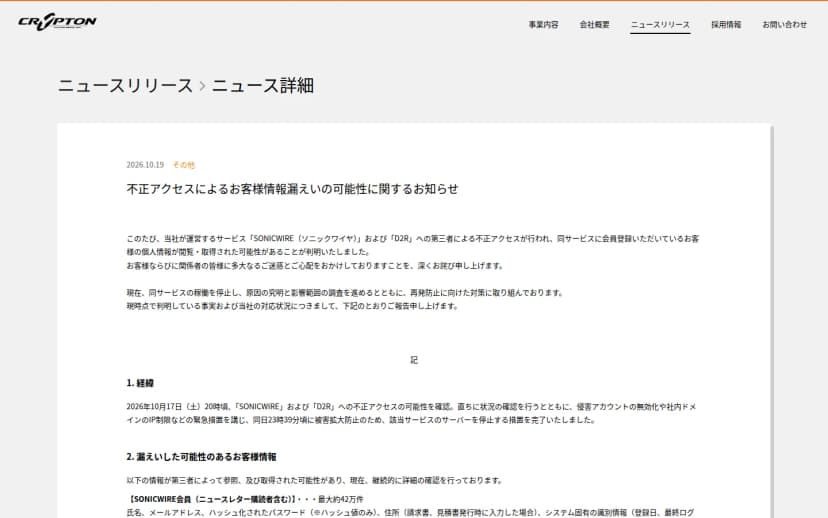Open the お問い合わせ menu item
The width and height of the screenshot is (828, 518).
pyautogui.click(x=784, y=24)
